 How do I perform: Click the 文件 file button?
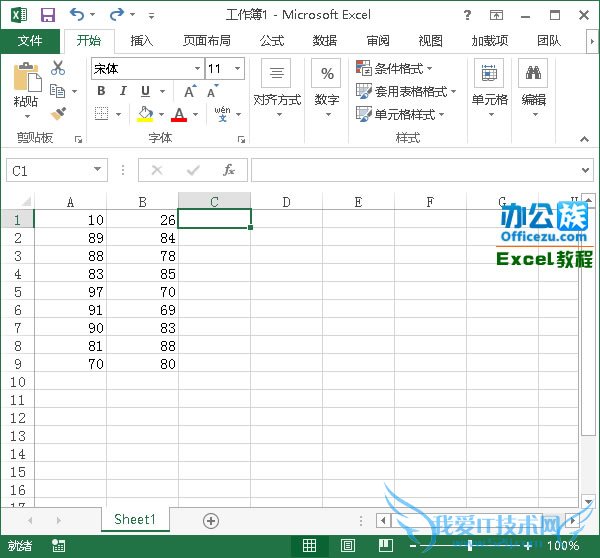tap(31, 41)
